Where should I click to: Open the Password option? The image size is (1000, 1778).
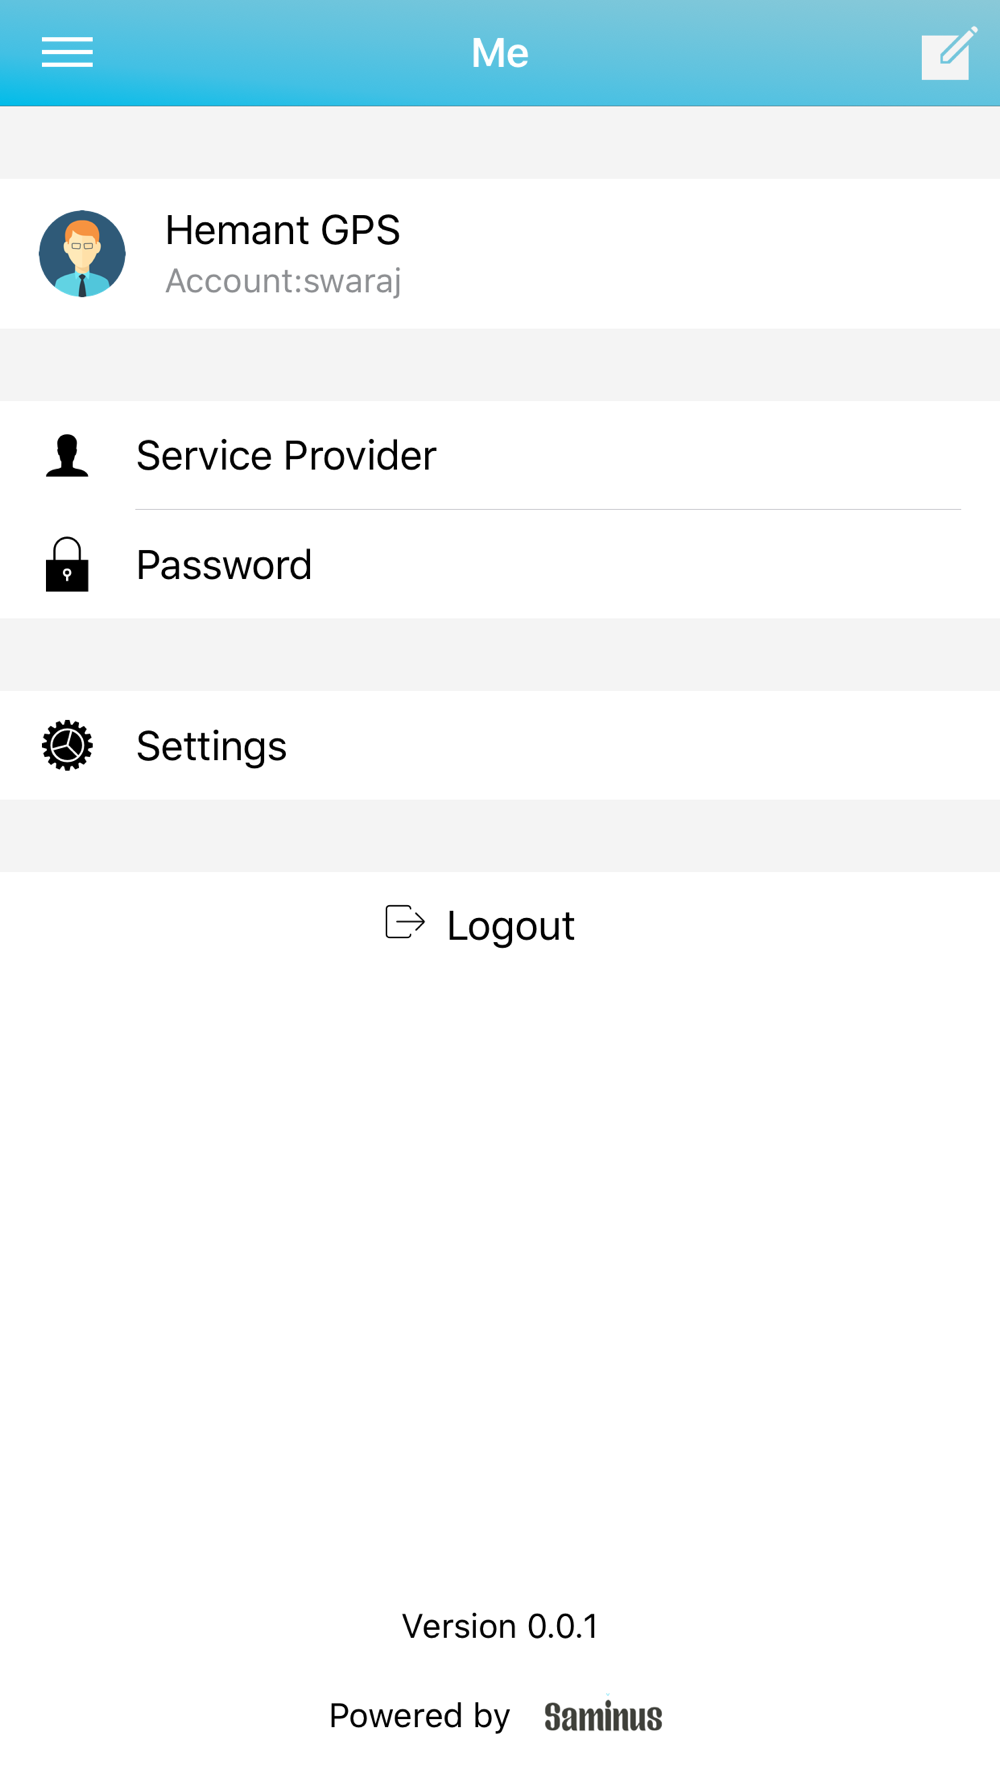tap(500, 564)
